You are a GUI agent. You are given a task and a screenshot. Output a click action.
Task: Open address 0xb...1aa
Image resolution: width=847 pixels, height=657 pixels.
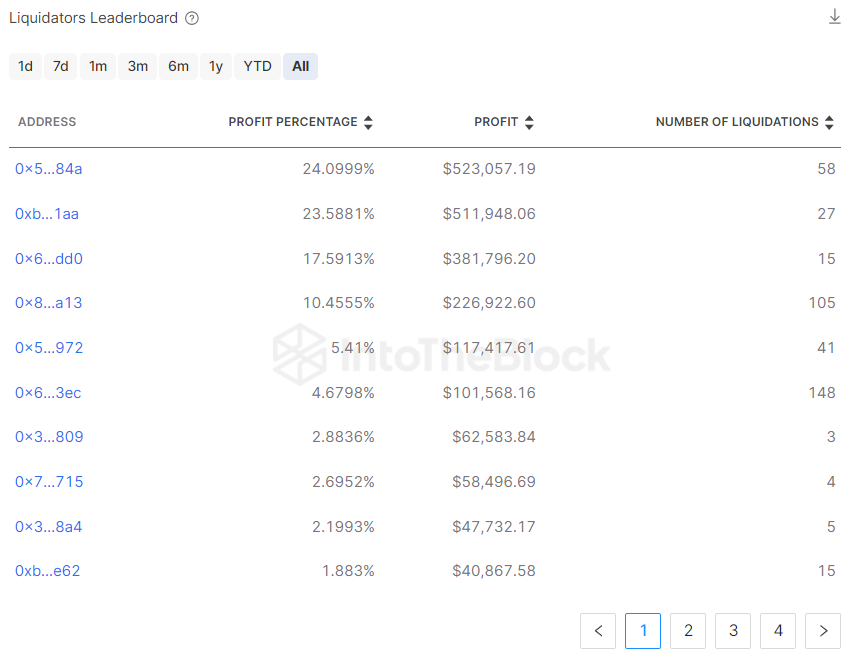(48, 213)
